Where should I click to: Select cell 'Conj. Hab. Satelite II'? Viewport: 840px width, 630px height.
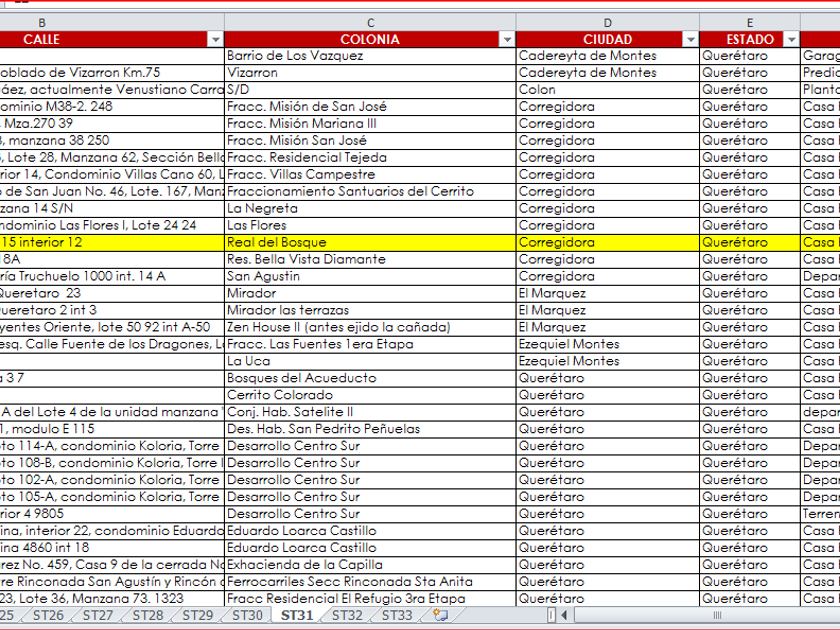click(x=370, y=412)
